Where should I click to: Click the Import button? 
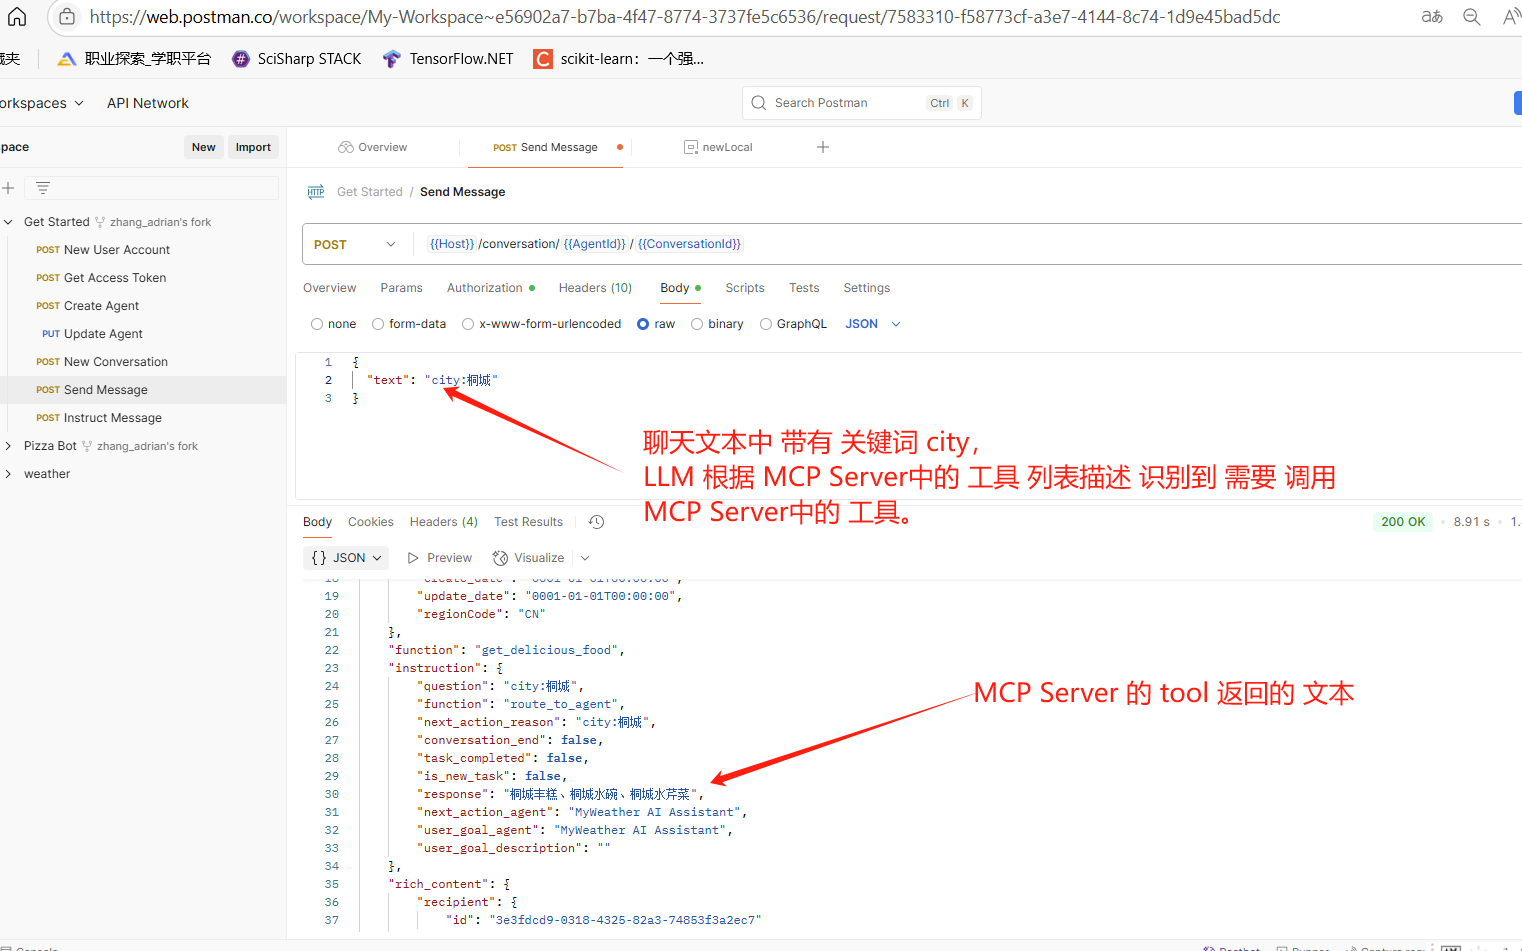[253, 147]
